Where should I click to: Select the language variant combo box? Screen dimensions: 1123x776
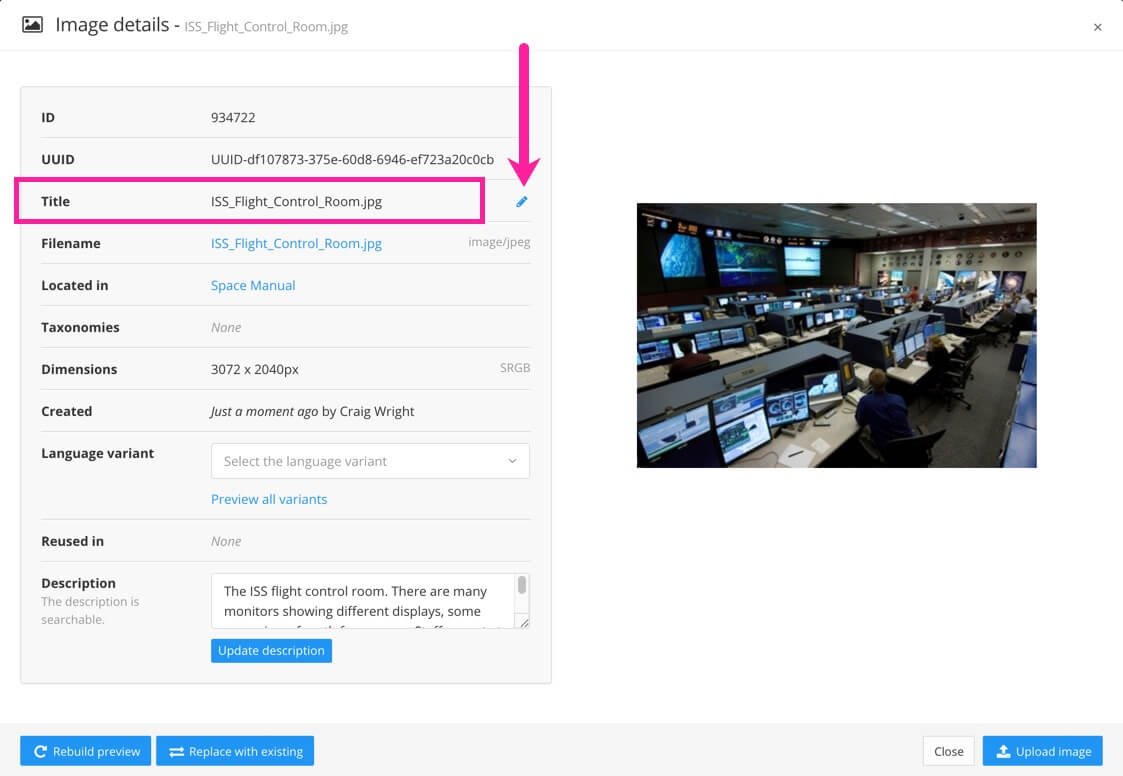tap(370, 461)
